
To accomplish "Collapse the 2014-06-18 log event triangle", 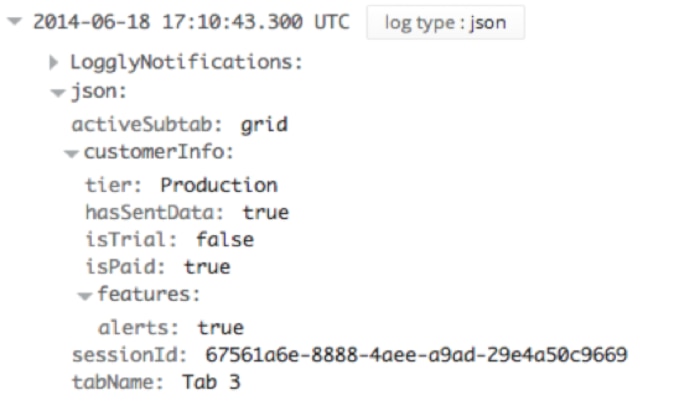I will pyautogui.click(x=12, y=24).
